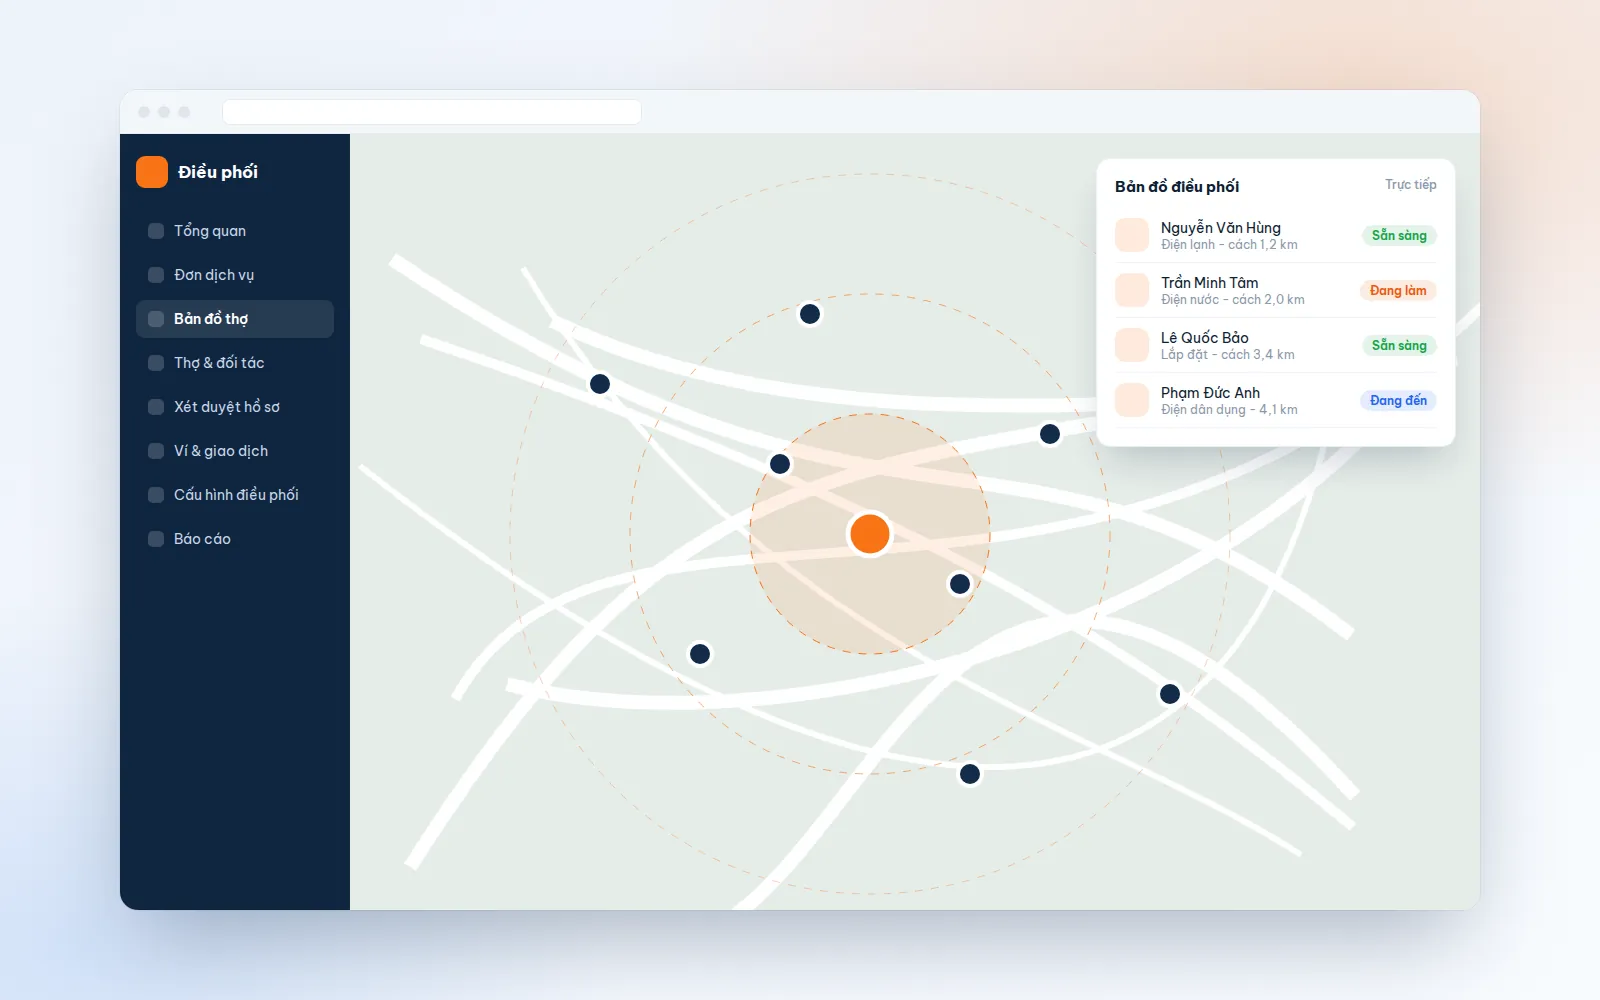Click Phạm Đức Anh's avatar
Screen dimensions: 1600x1000
1132,400
